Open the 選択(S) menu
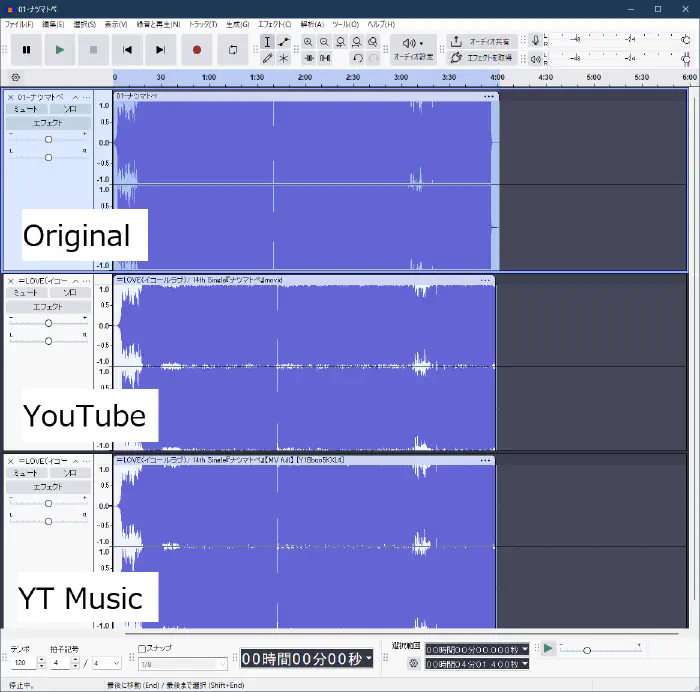The width and height of the screenshot is (700, 692). (x=85, y=24)
